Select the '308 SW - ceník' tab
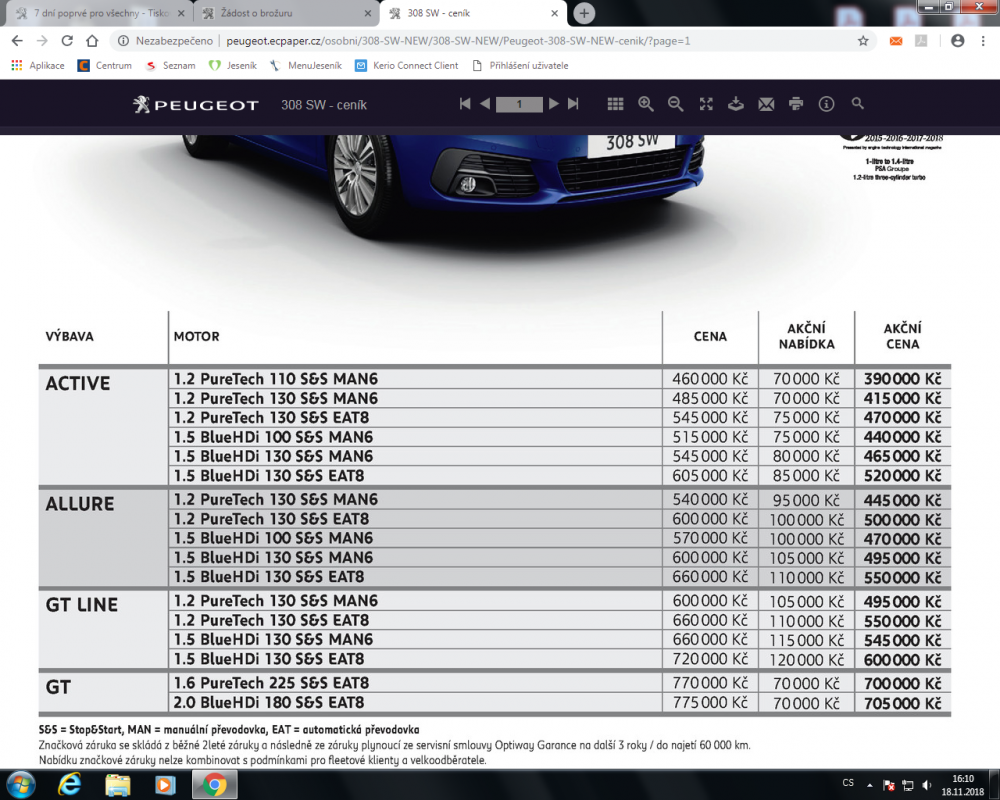 (472, 13)
